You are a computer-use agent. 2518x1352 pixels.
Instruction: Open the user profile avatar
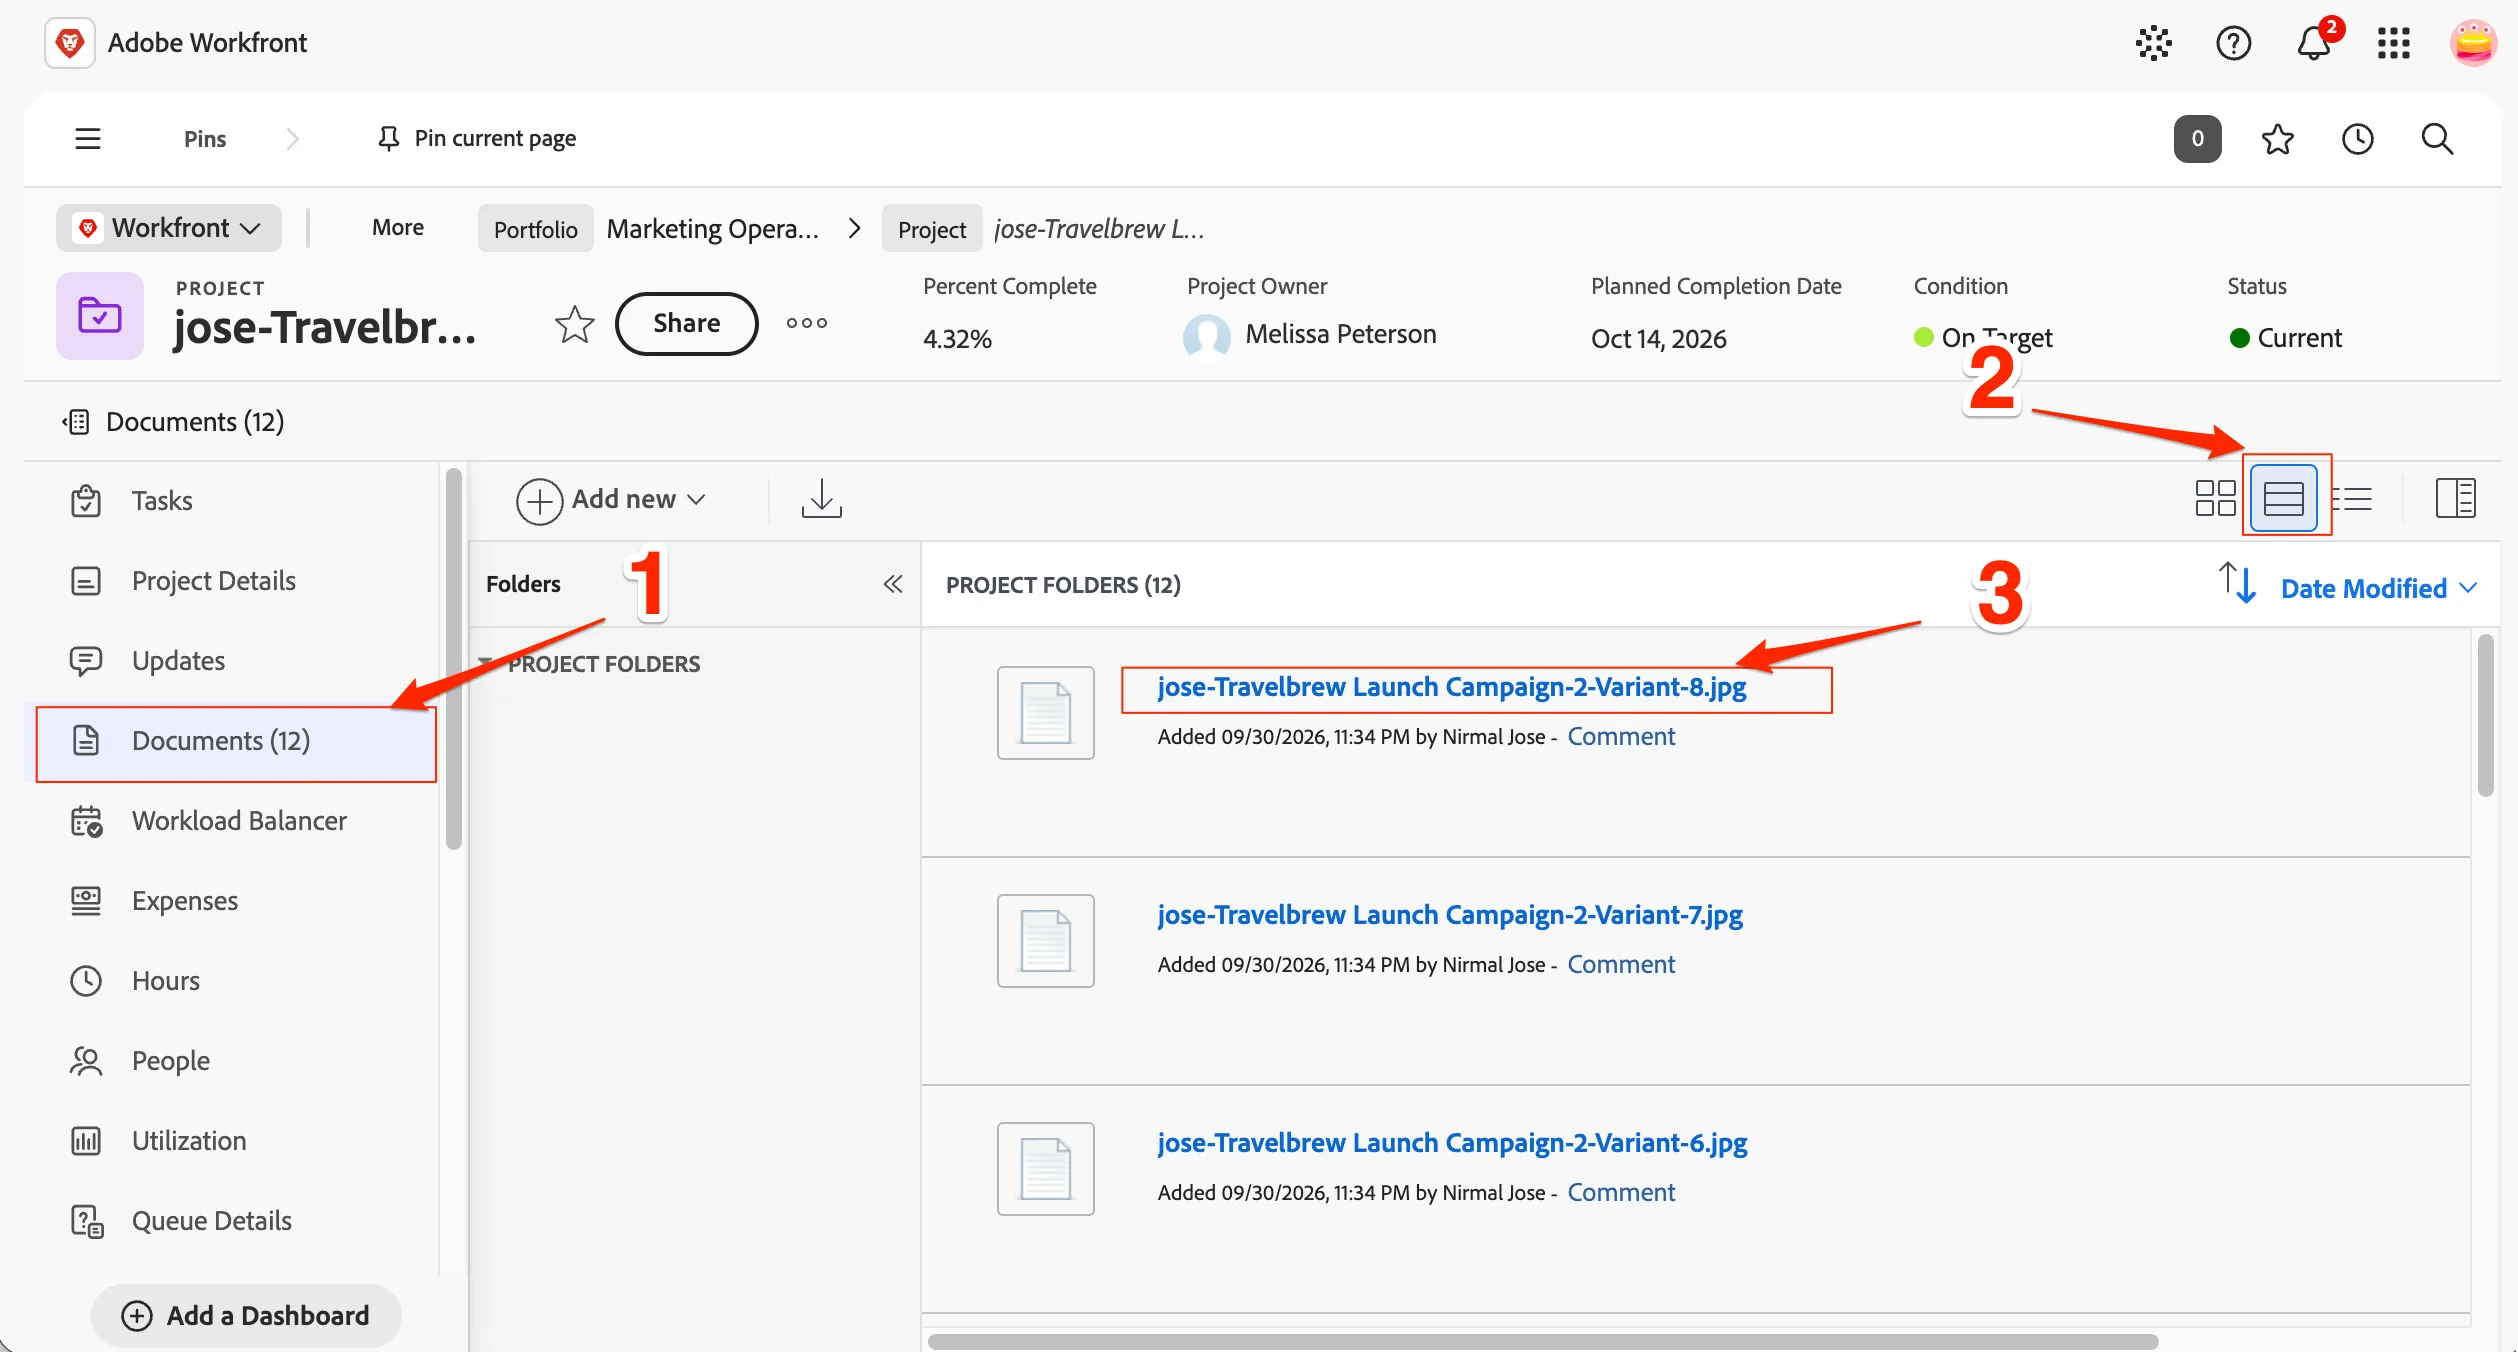tap(2473, 43)
